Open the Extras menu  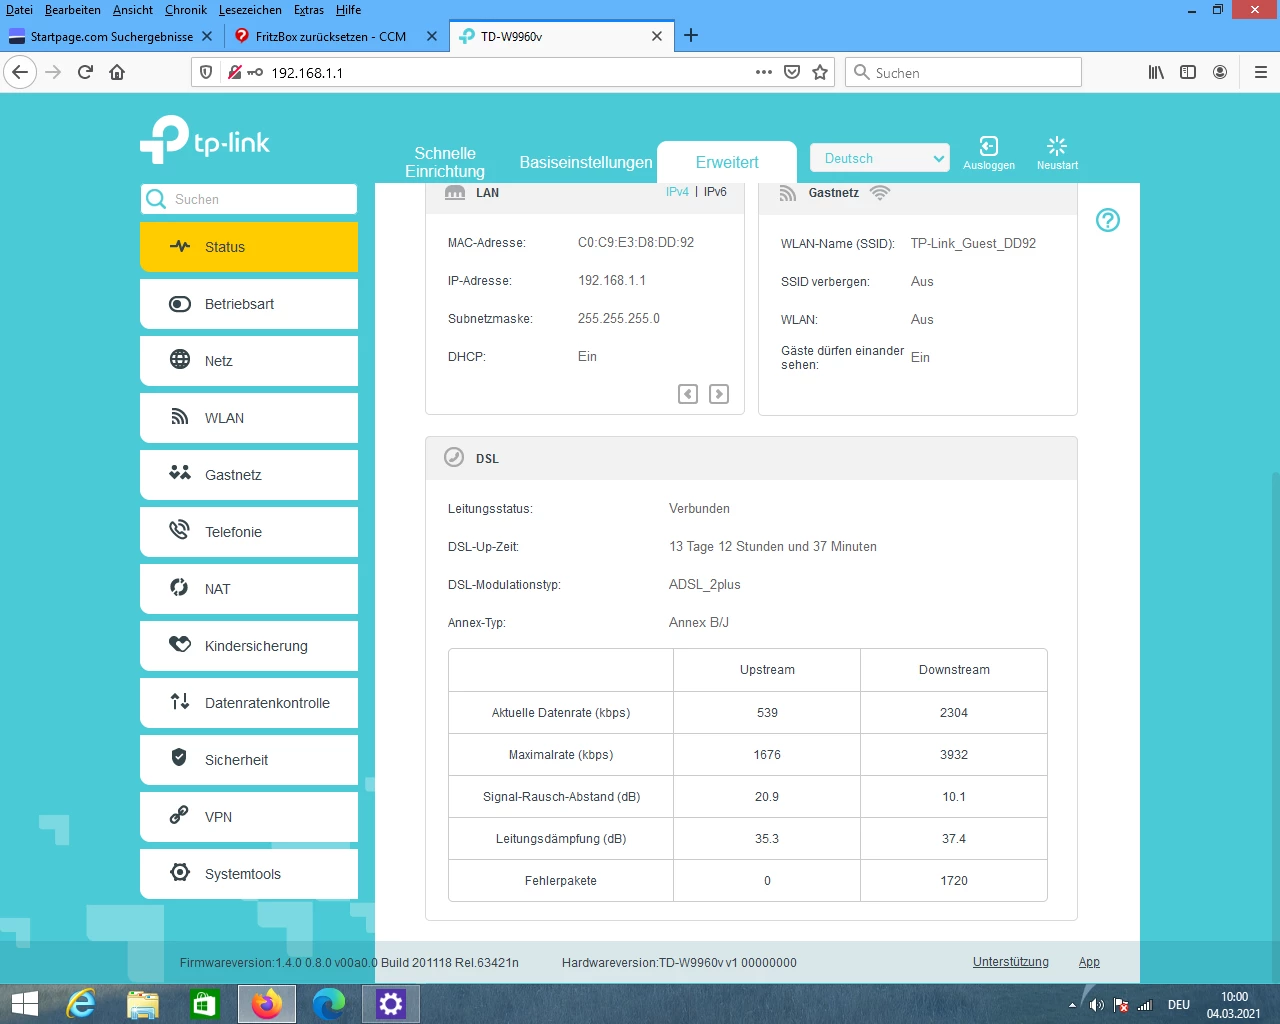pyautogui.click(x=309, y=10)
